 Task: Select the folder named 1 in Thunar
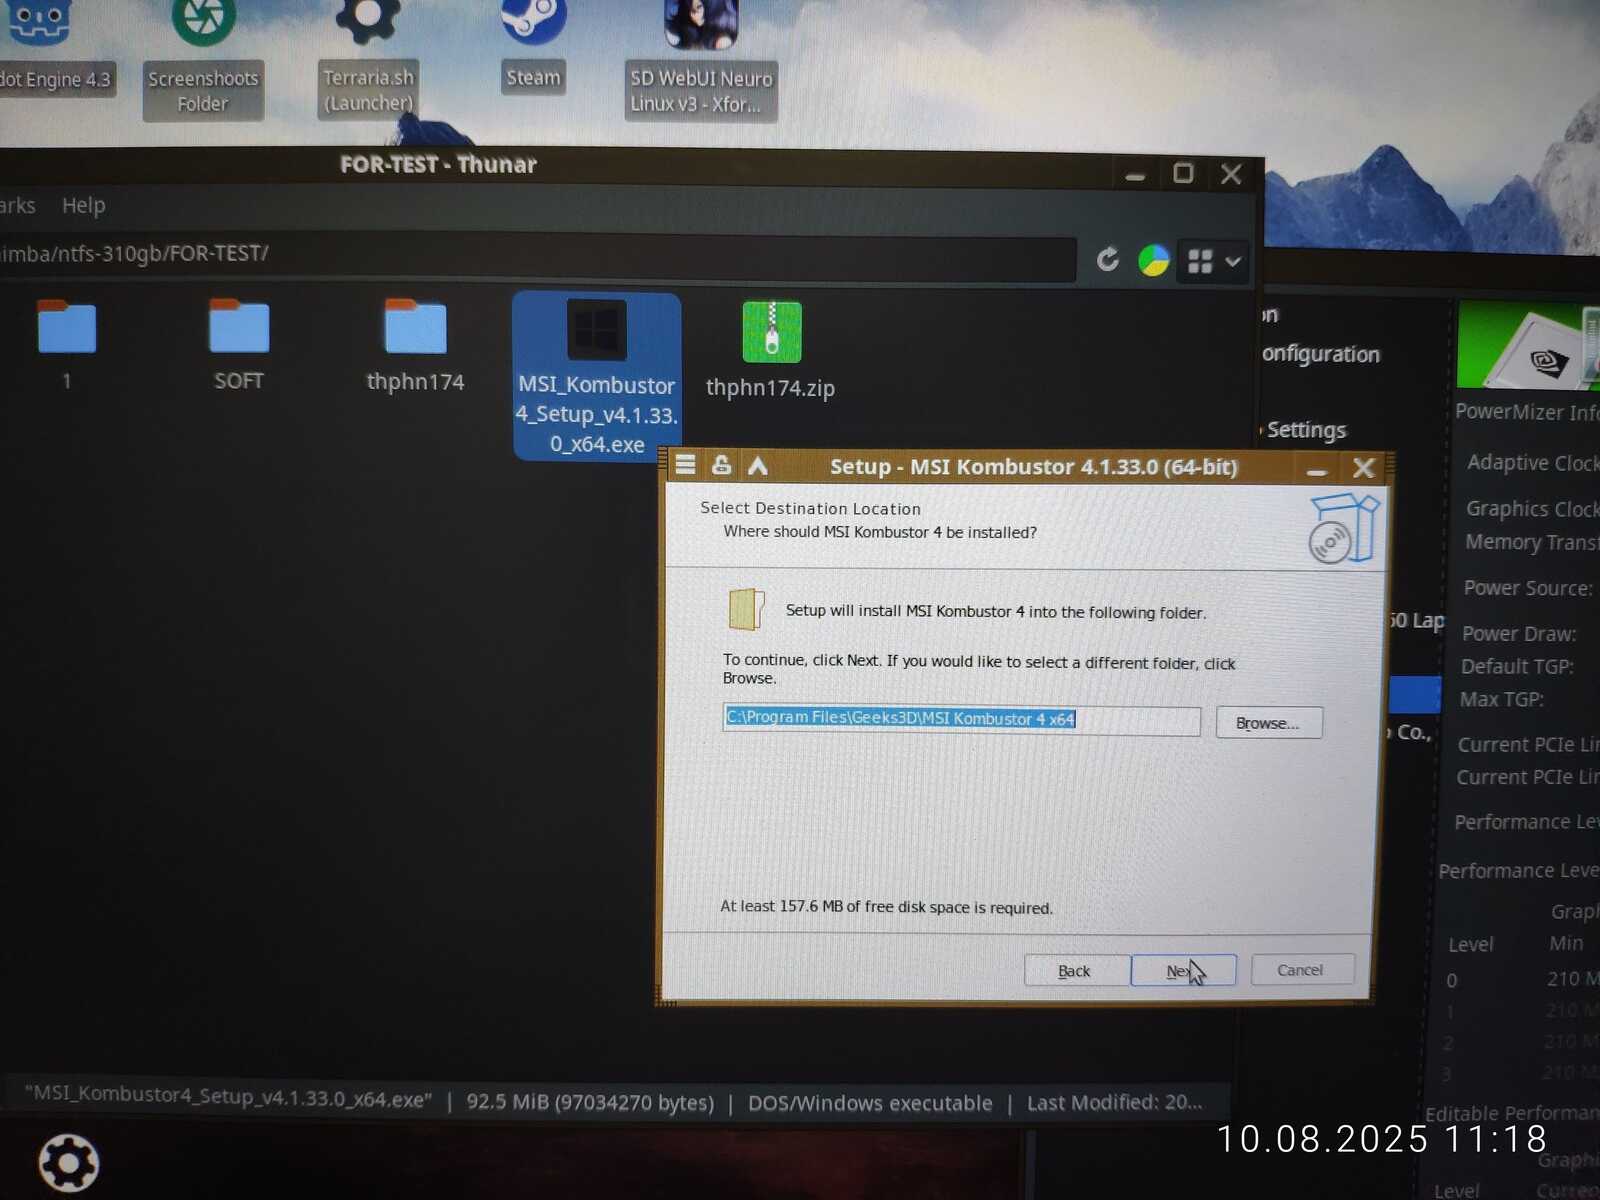67,346
